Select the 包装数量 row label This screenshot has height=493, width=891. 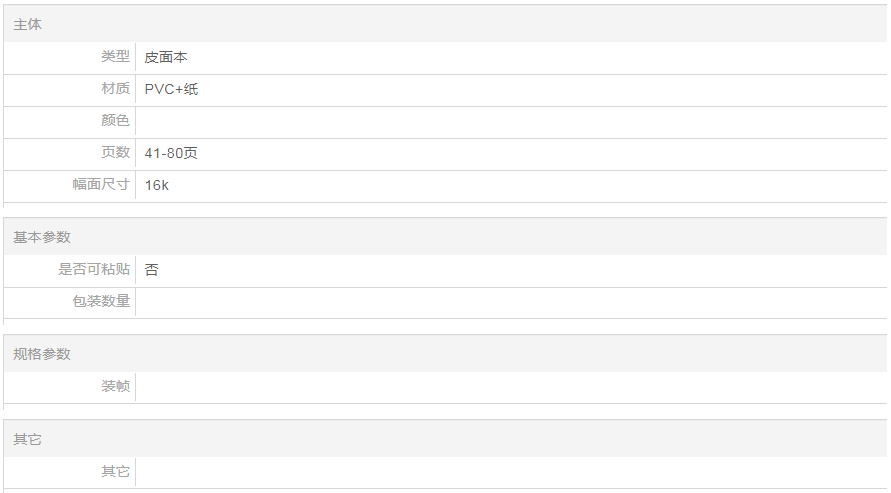click(101, 301)
